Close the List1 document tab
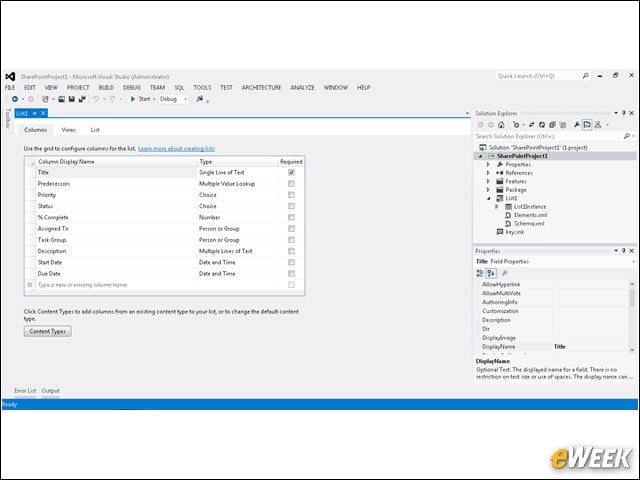 pos(43,113)
